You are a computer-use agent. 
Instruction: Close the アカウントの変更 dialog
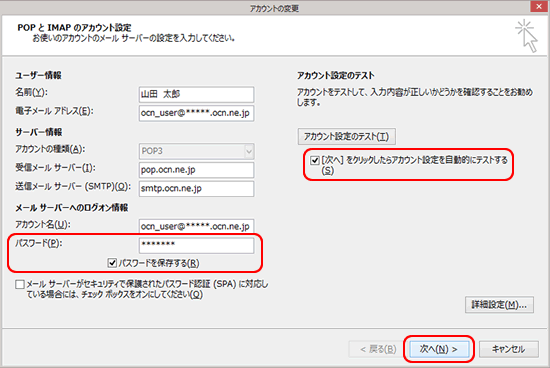point(539,6)
